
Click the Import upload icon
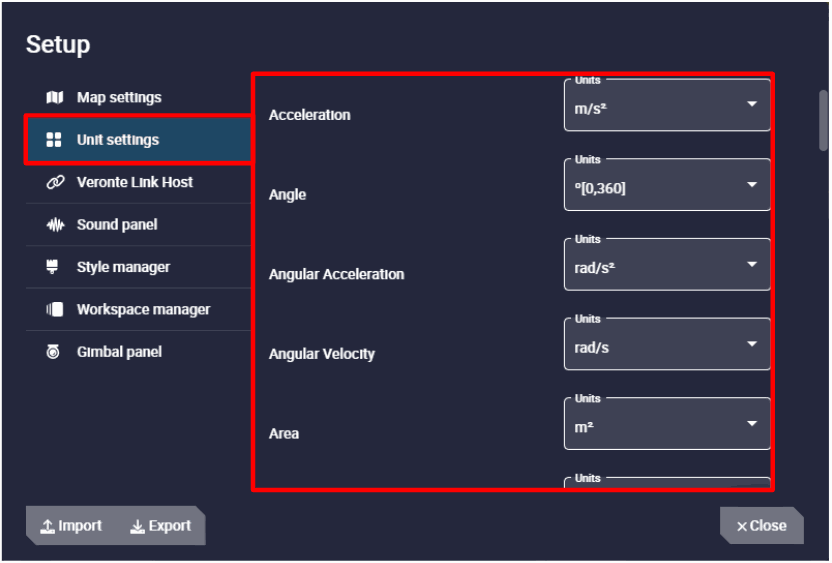(47, 527)
